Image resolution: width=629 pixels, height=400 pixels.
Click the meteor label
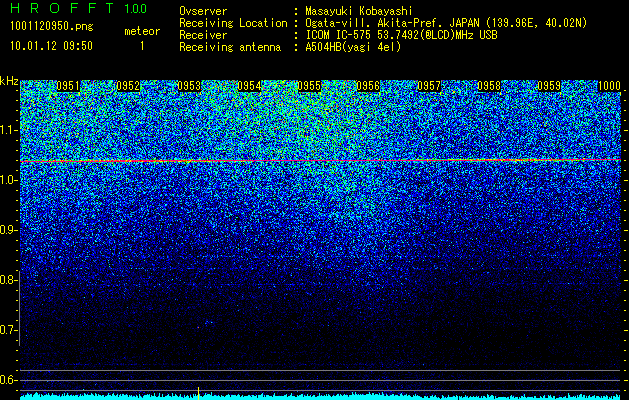[142, 31]
